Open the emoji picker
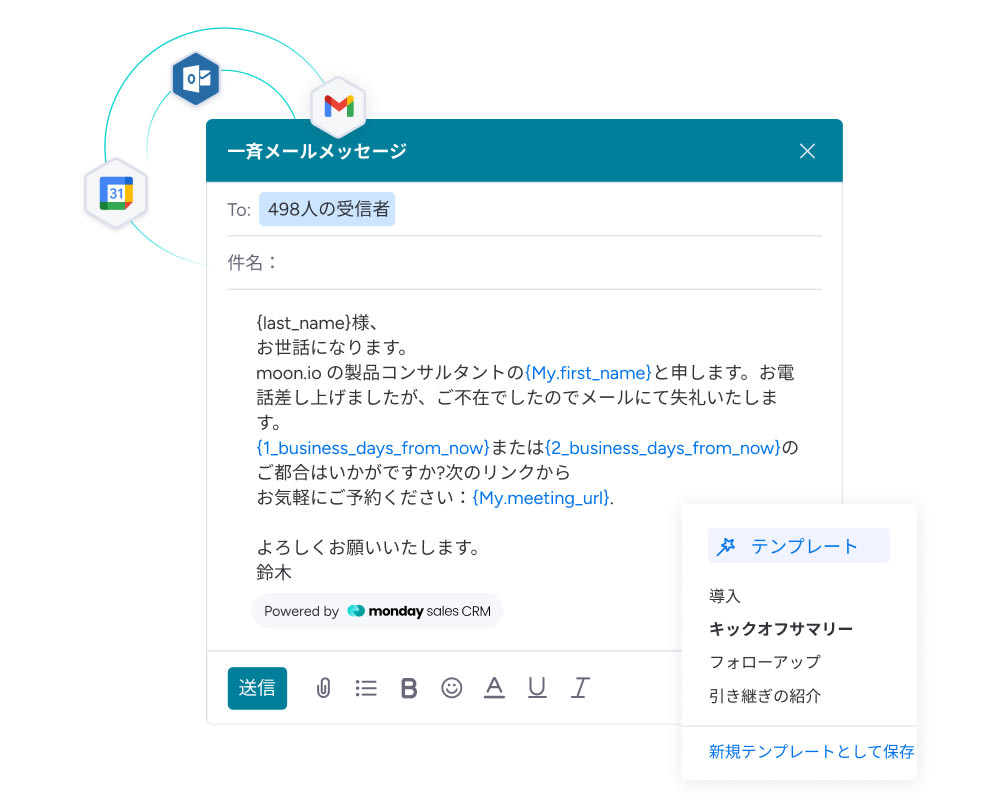1000x800 pixels. 452,688
